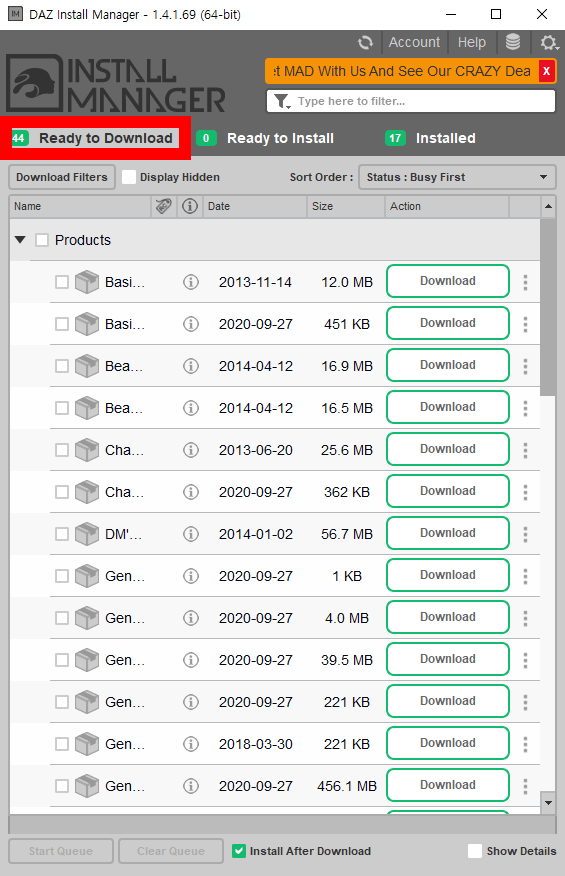This screenshot has height=876, width=565.
Task: Open settings gear icon
Action: coord(548,42)
